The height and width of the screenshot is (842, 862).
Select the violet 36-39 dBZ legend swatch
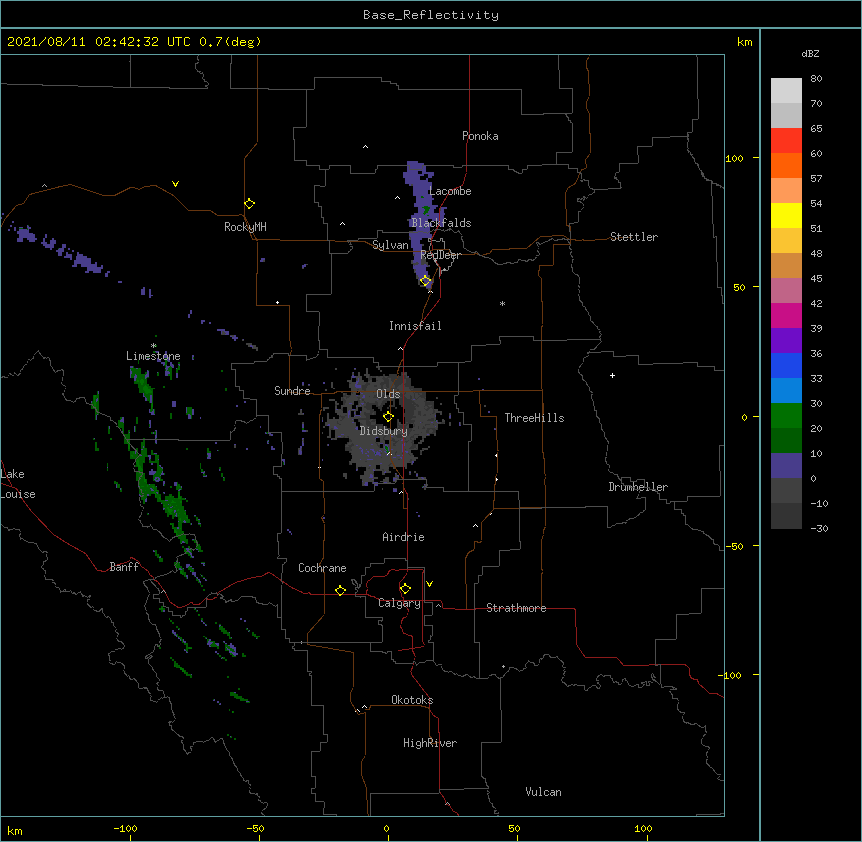(786, 341)
